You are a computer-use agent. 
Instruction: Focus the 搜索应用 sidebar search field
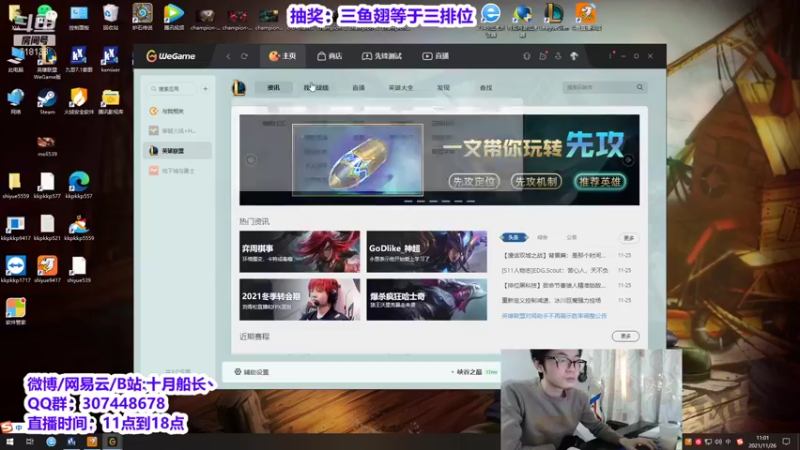coord(172,89)
